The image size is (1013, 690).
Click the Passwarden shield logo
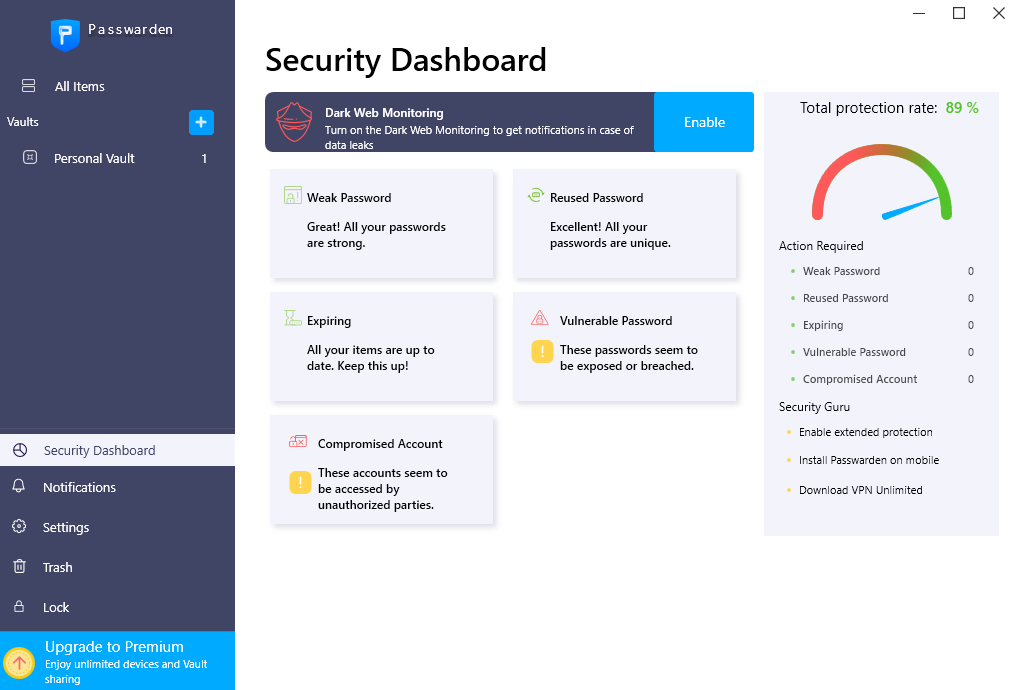(x=65, y=35)
